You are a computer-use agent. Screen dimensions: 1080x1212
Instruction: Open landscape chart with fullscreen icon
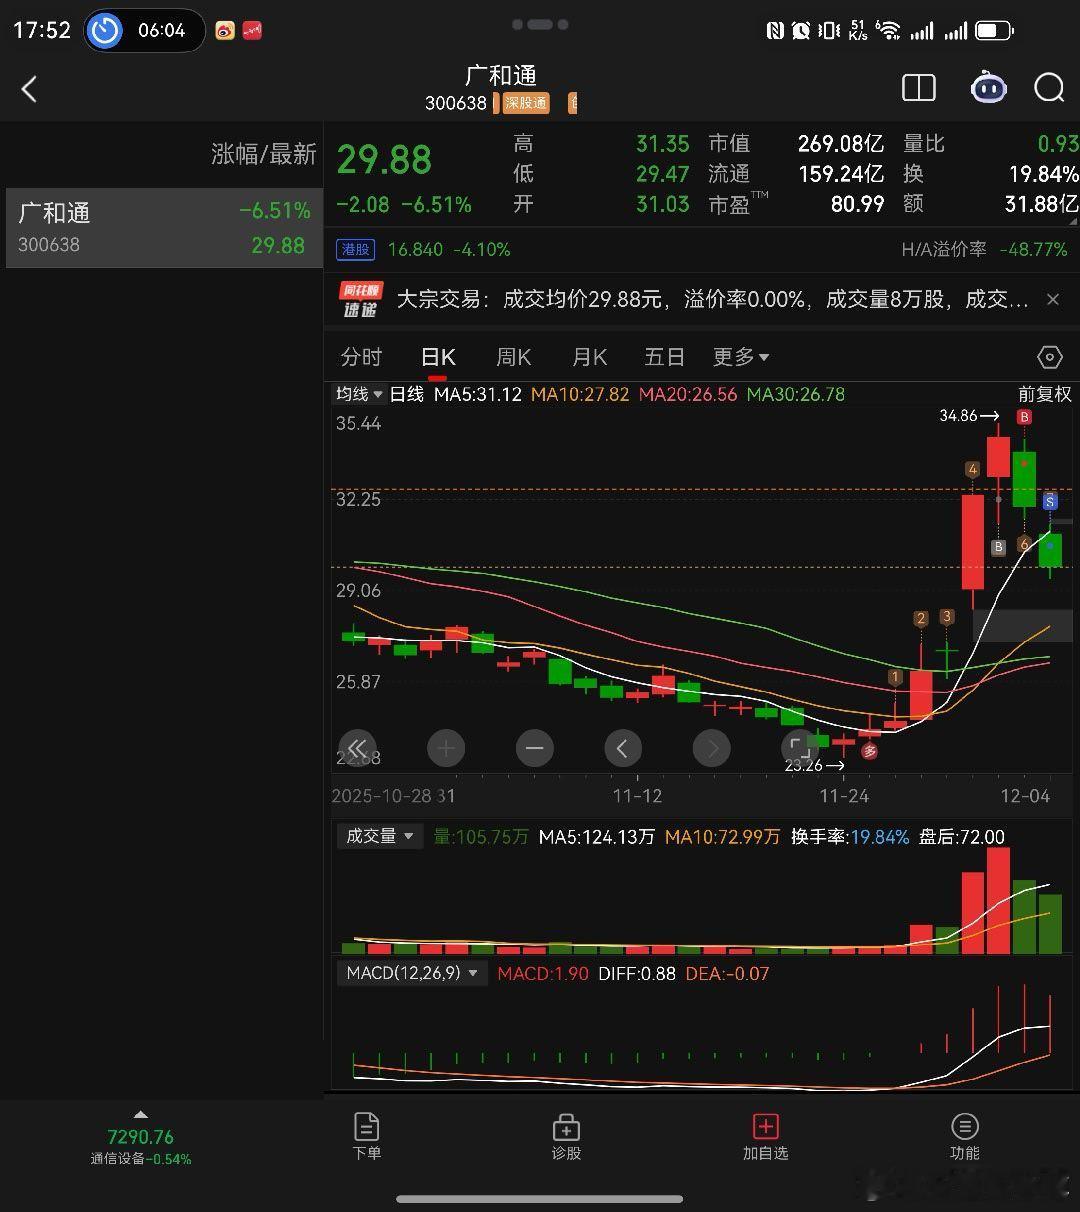click(800, 748)
